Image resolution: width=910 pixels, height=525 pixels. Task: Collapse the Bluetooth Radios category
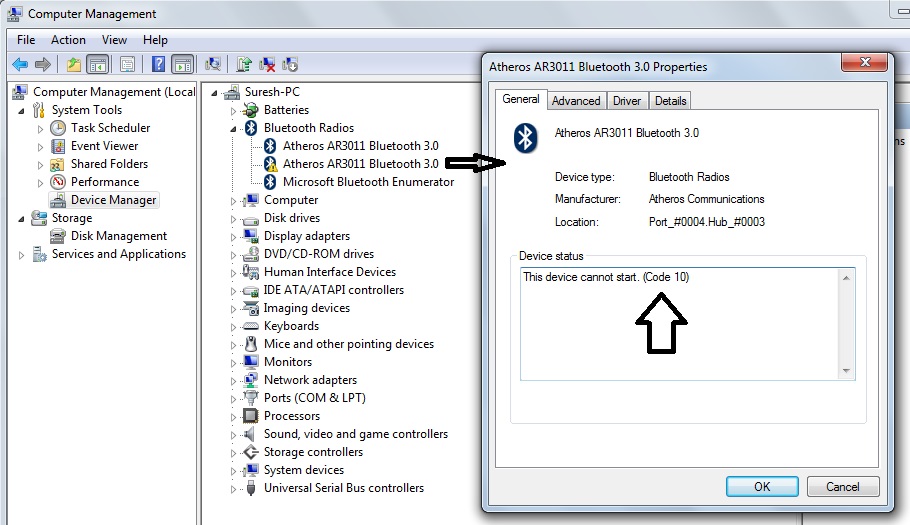pyautogui.click(x=233, y=129)
